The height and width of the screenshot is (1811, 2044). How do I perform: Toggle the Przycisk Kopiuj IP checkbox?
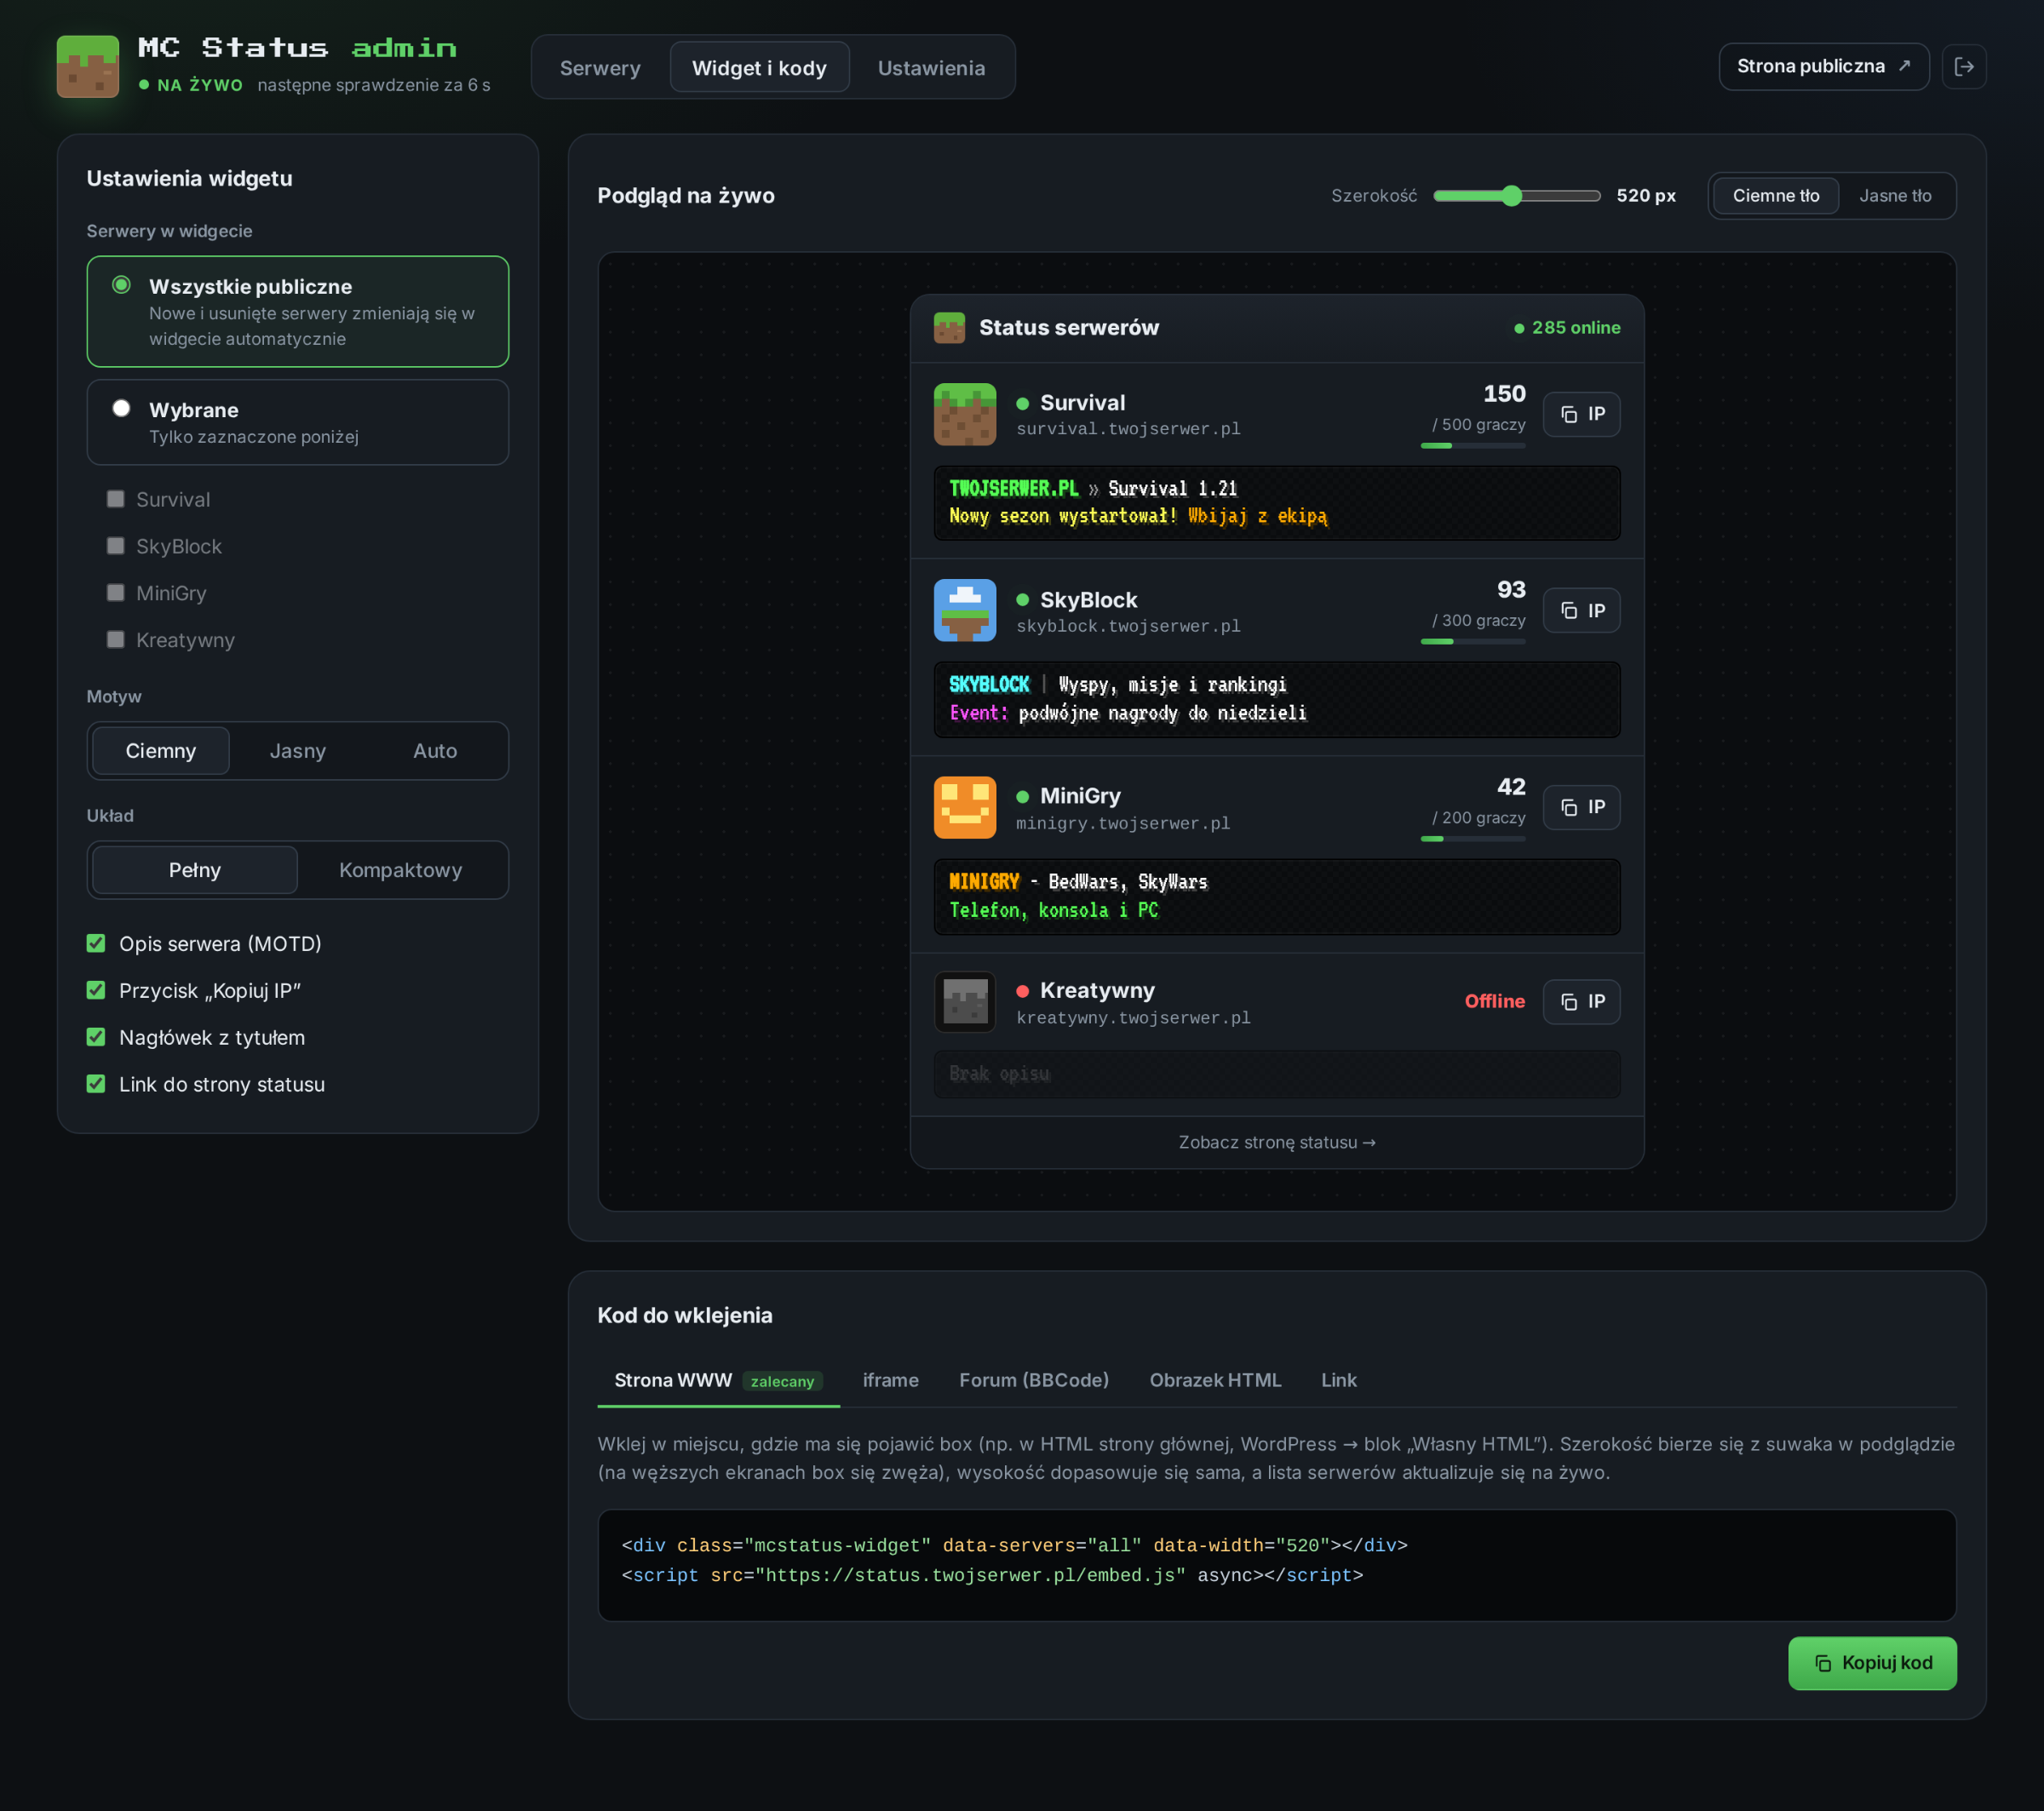pos(96,990)
